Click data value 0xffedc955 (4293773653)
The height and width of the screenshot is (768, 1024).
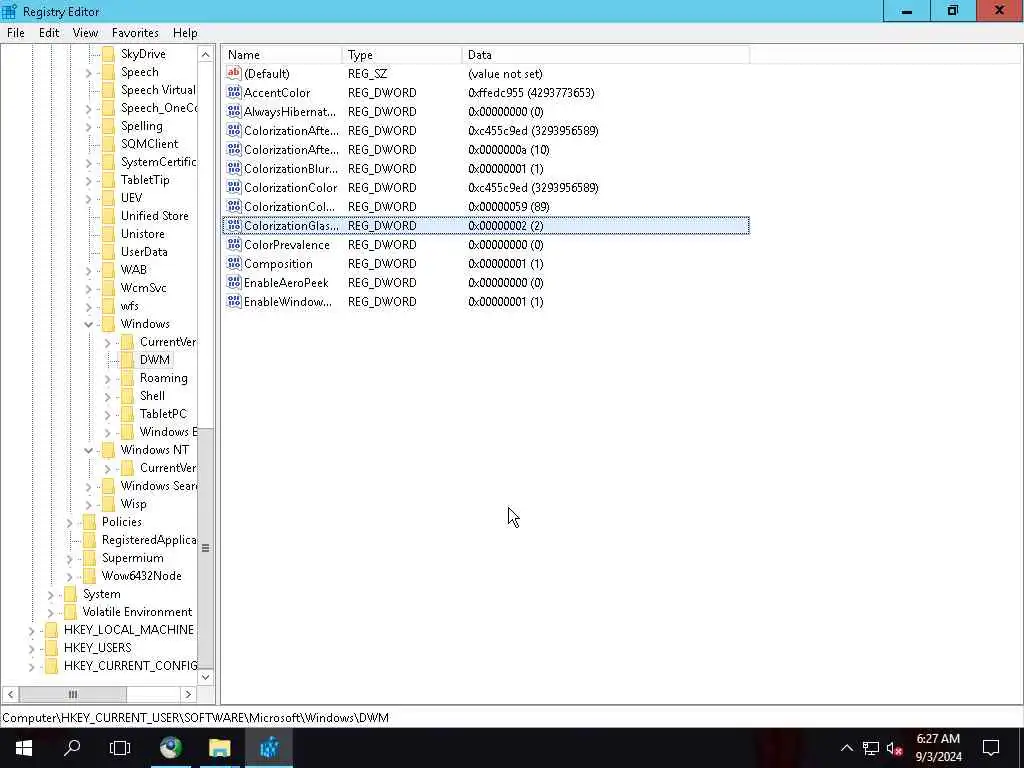tap(531, 93)
